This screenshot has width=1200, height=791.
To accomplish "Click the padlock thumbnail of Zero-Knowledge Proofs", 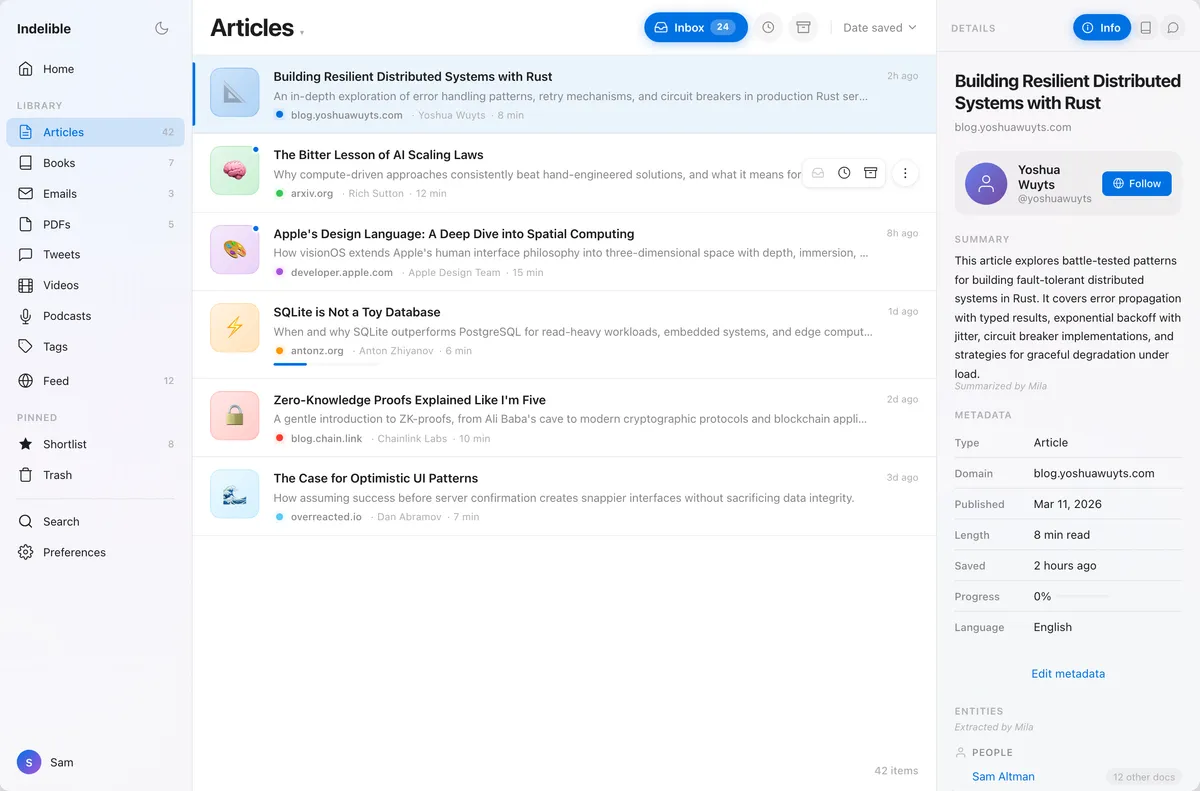I will 235,416.
